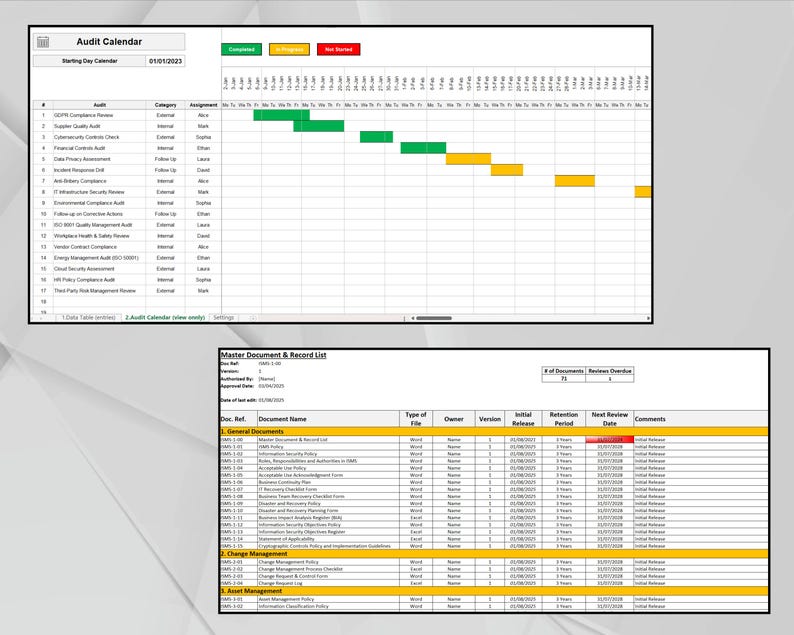Screen dimensions: 794x635
Task: Click yellow bar on Data Privacy Assessment row
Action: click(468, 159)
